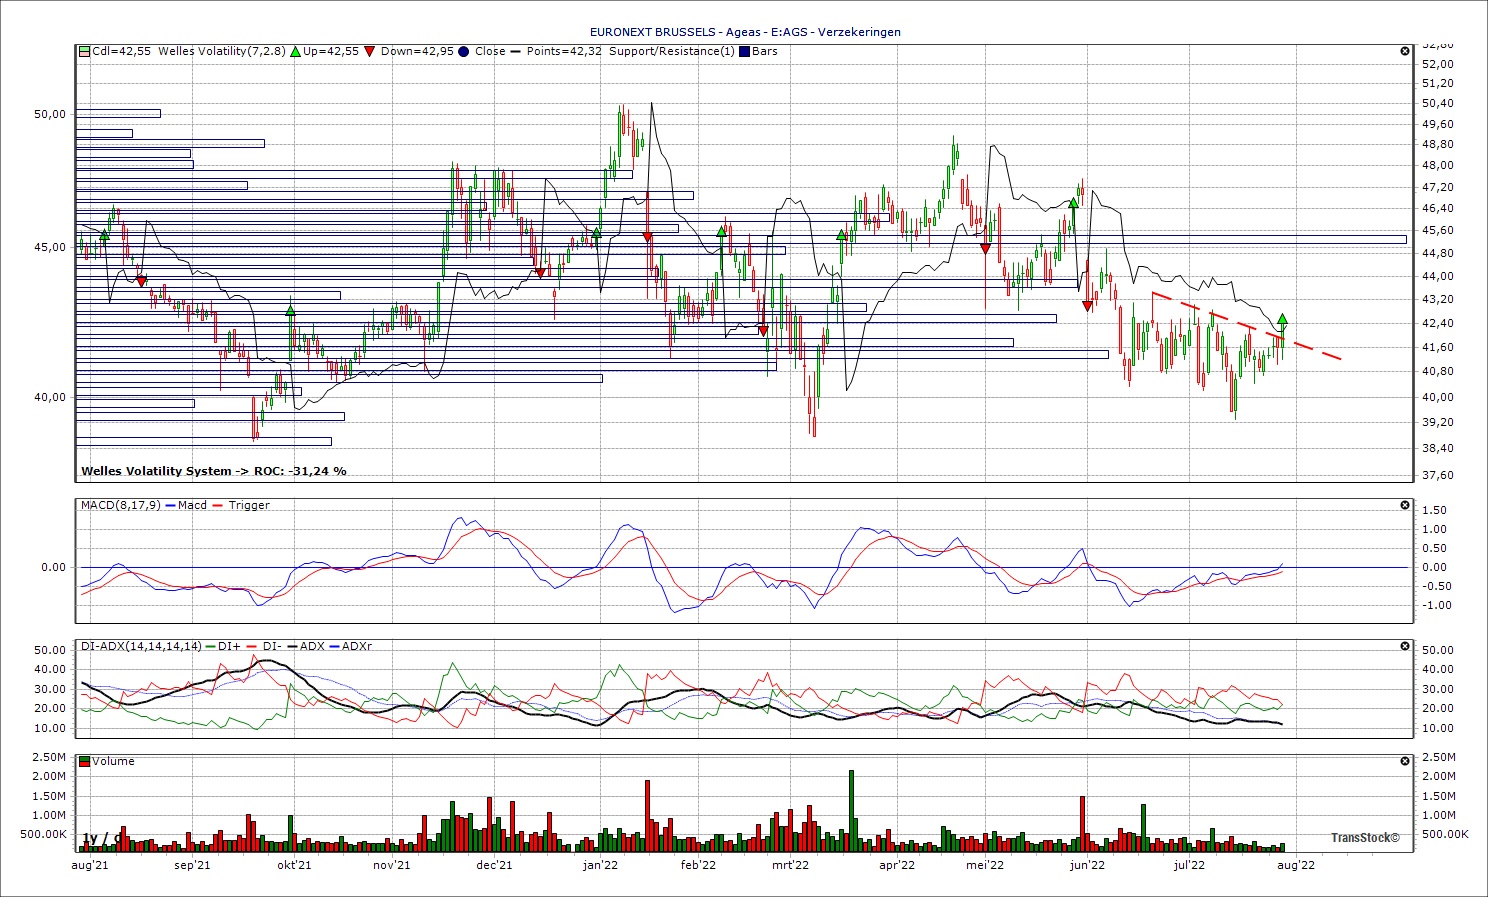The width and height of the screenshot is (1488, 897).
Task: Close the MACD indicator panel
Action: tap(1405, 505)
